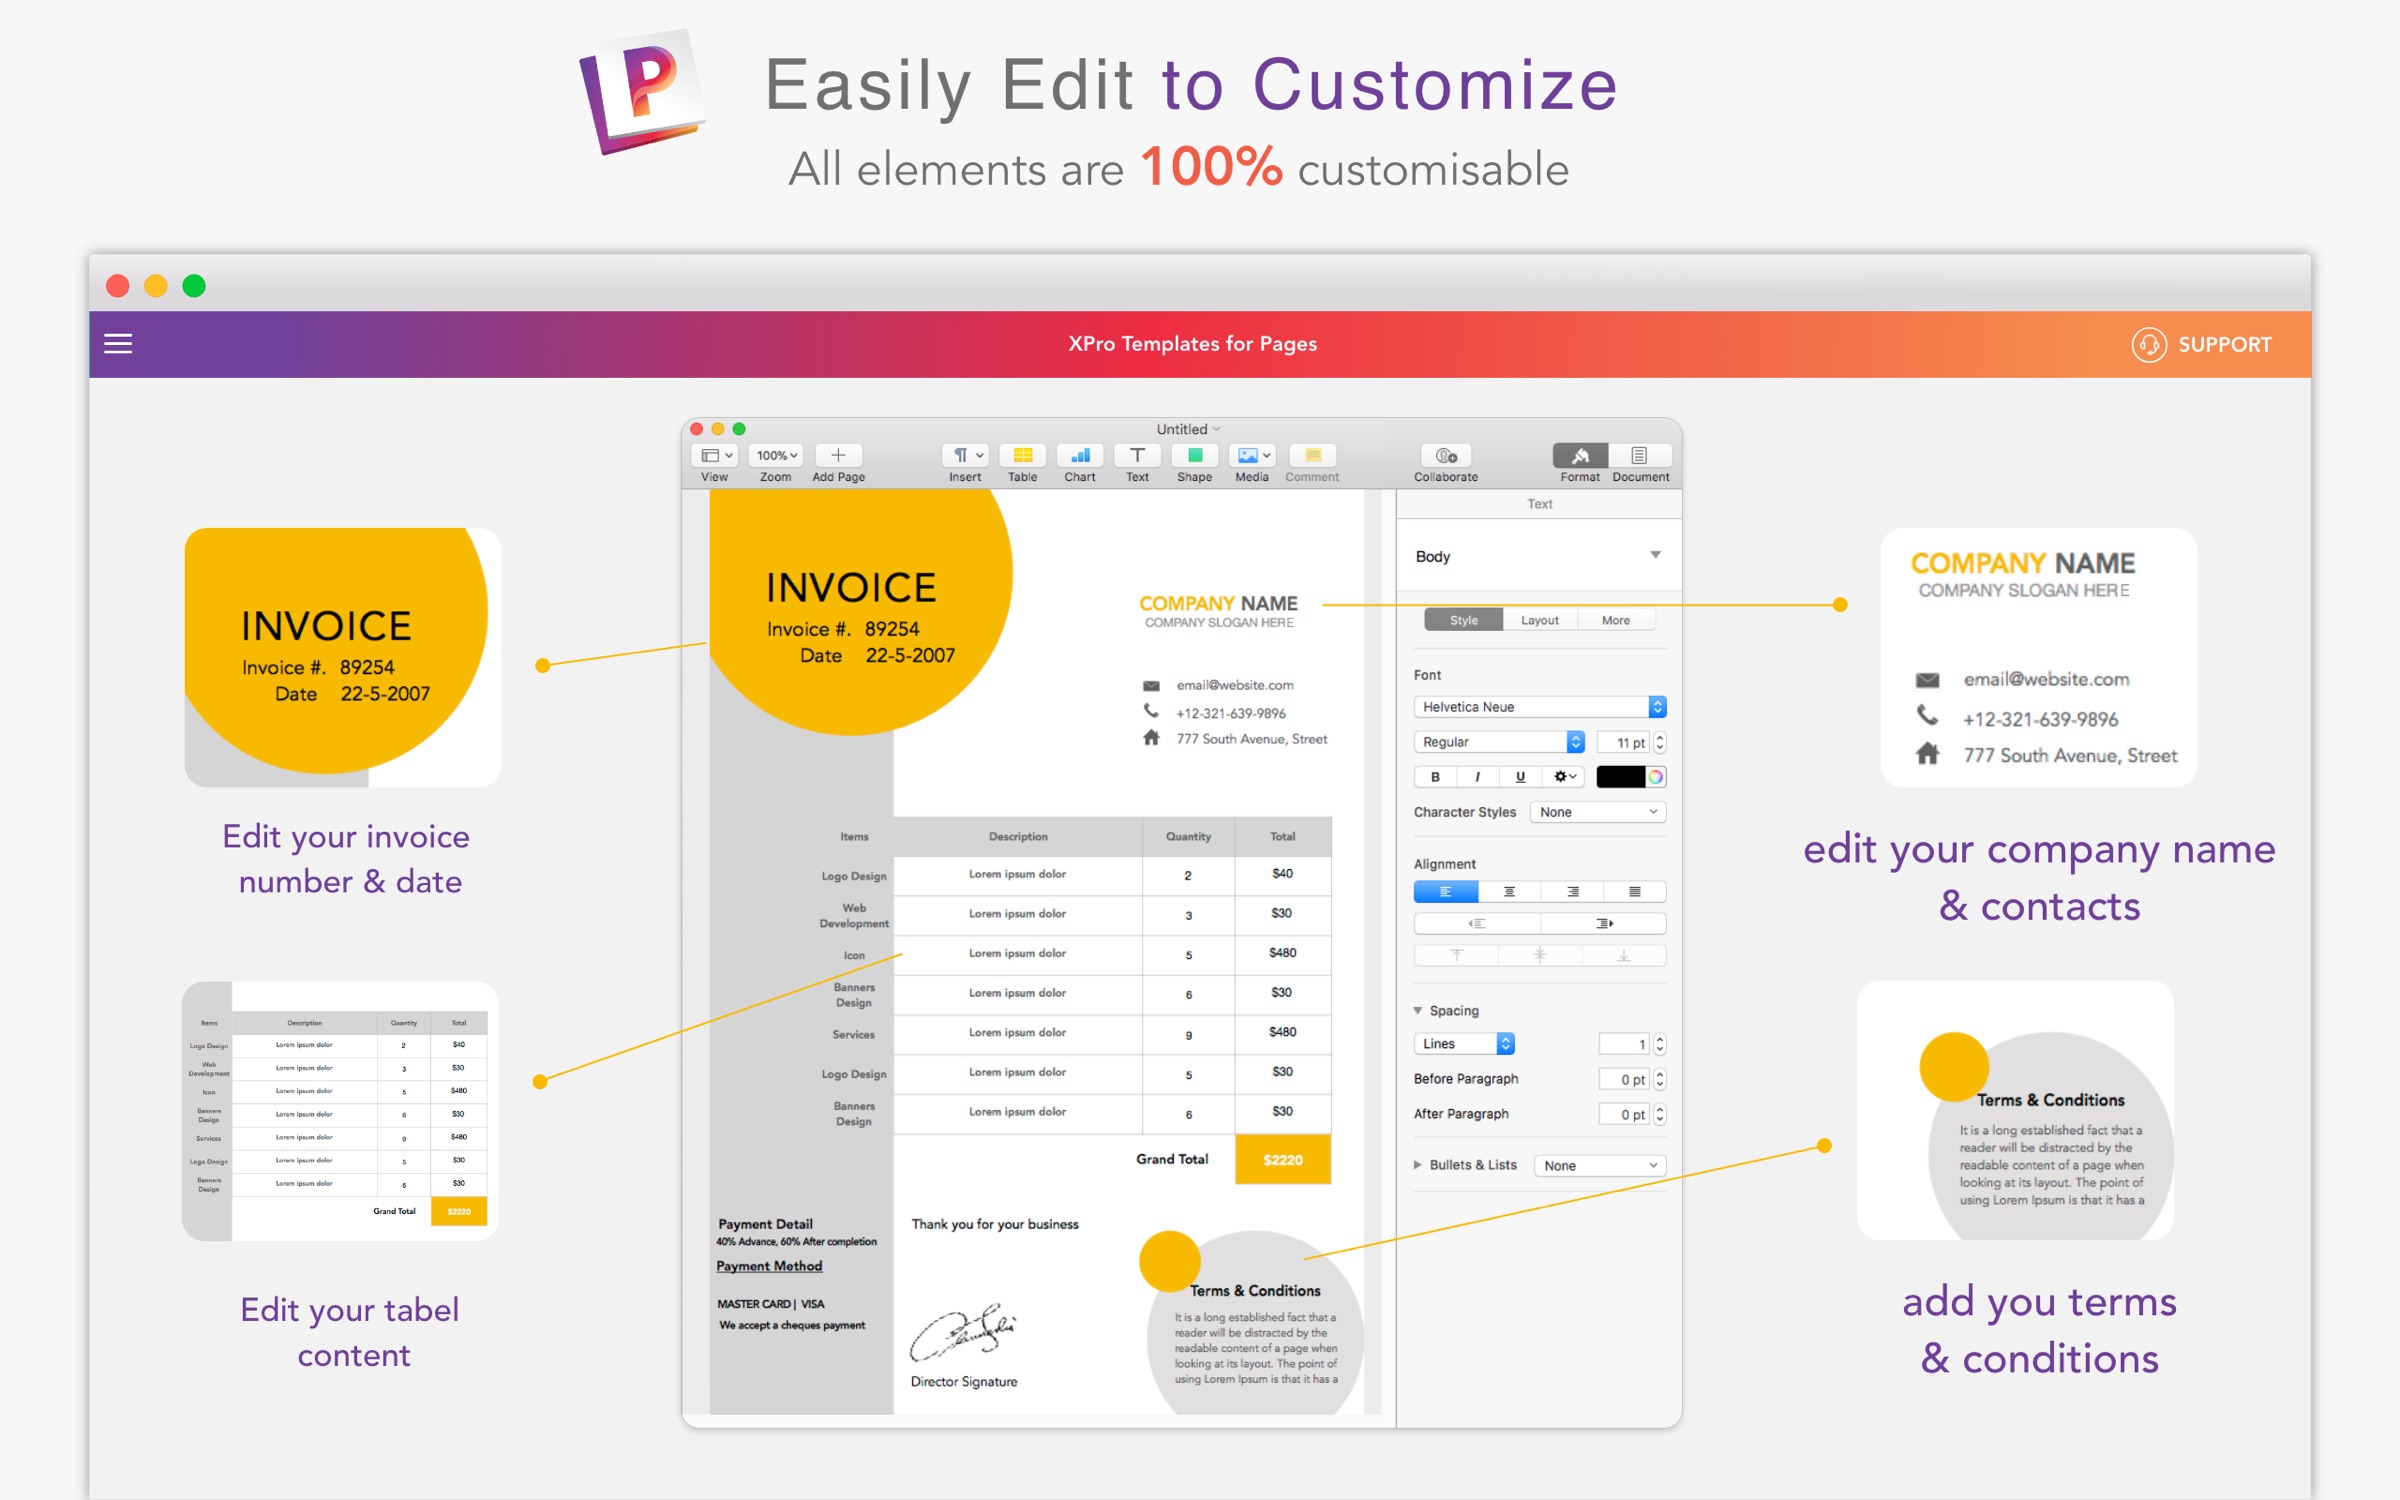2400x1500 pixels.
Task: Switch to the More tab
Action: [x=1615, y=620]
